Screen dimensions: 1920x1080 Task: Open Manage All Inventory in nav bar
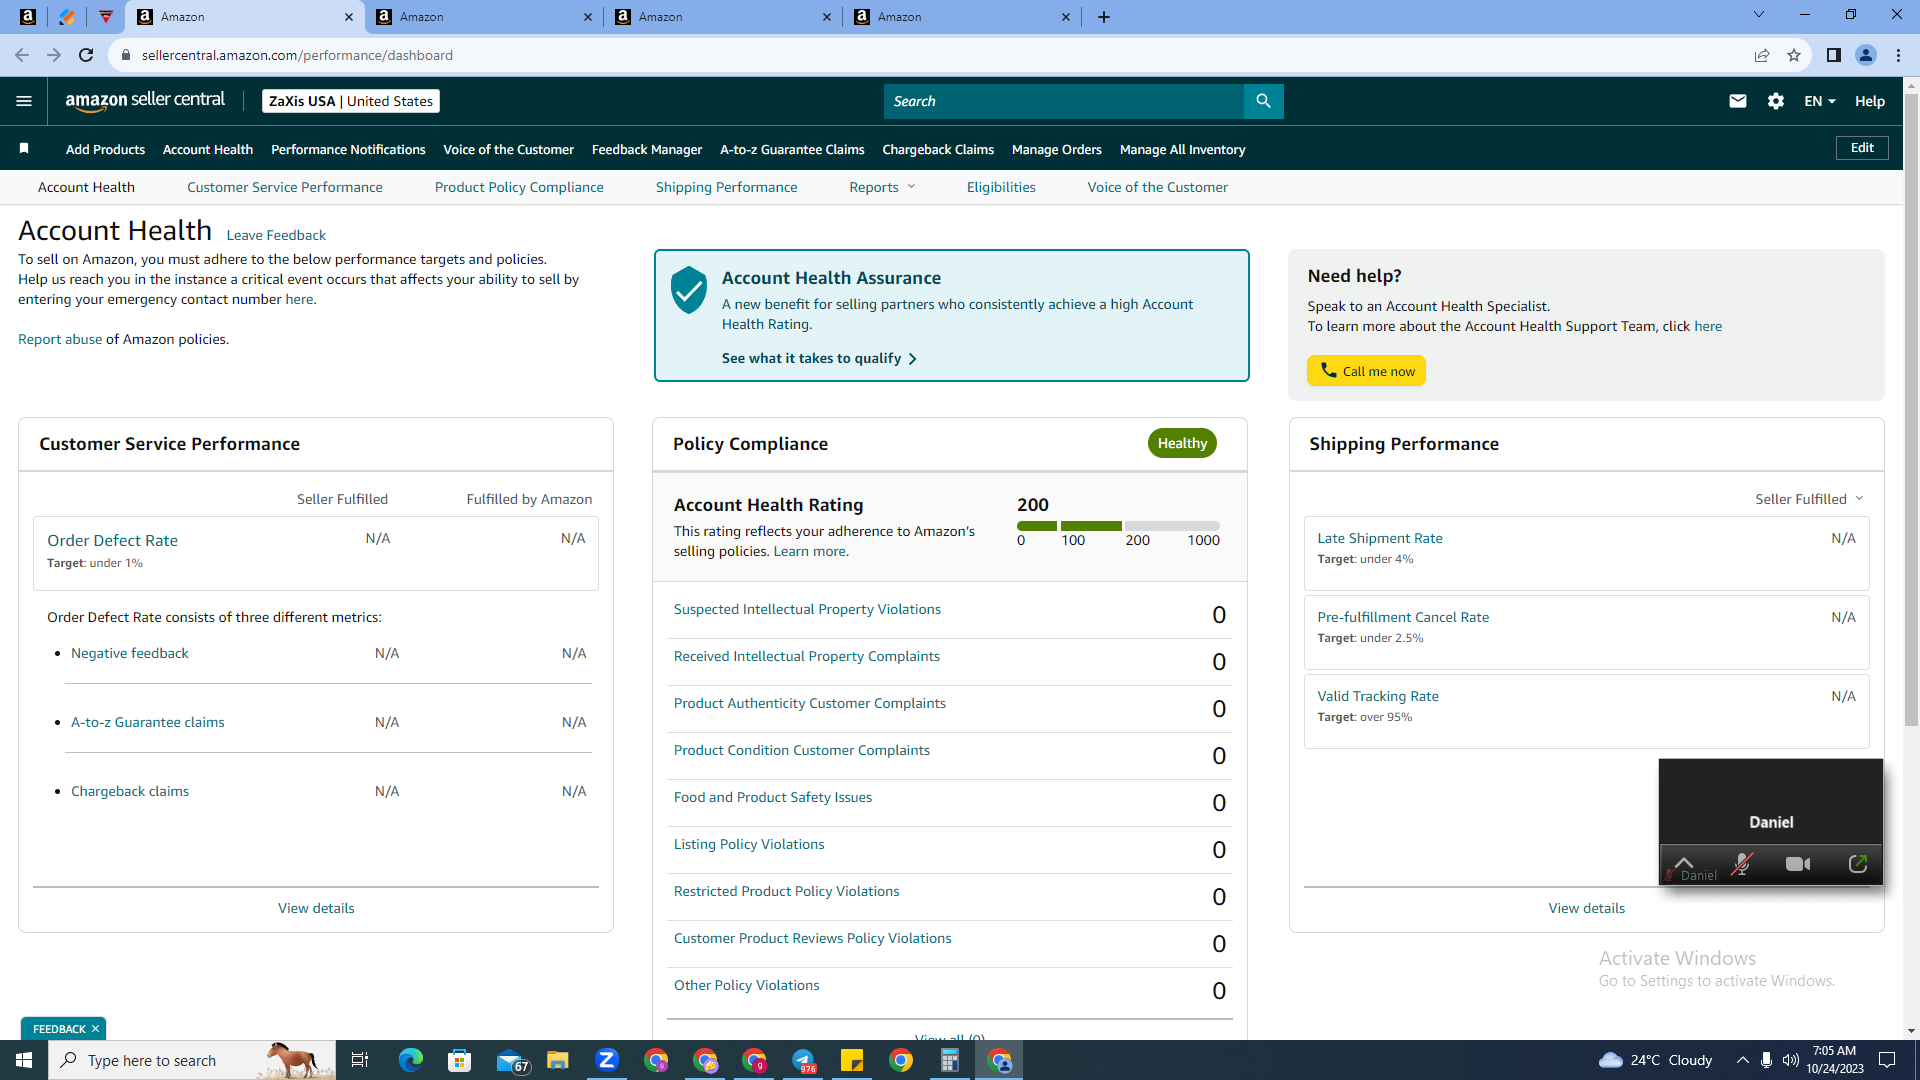(1183, 149)
